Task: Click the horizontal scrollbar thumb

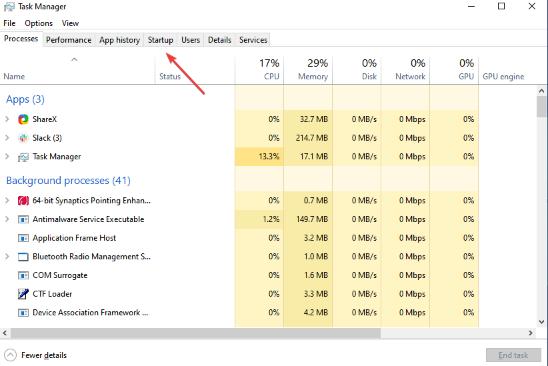Action: (195, 333)
